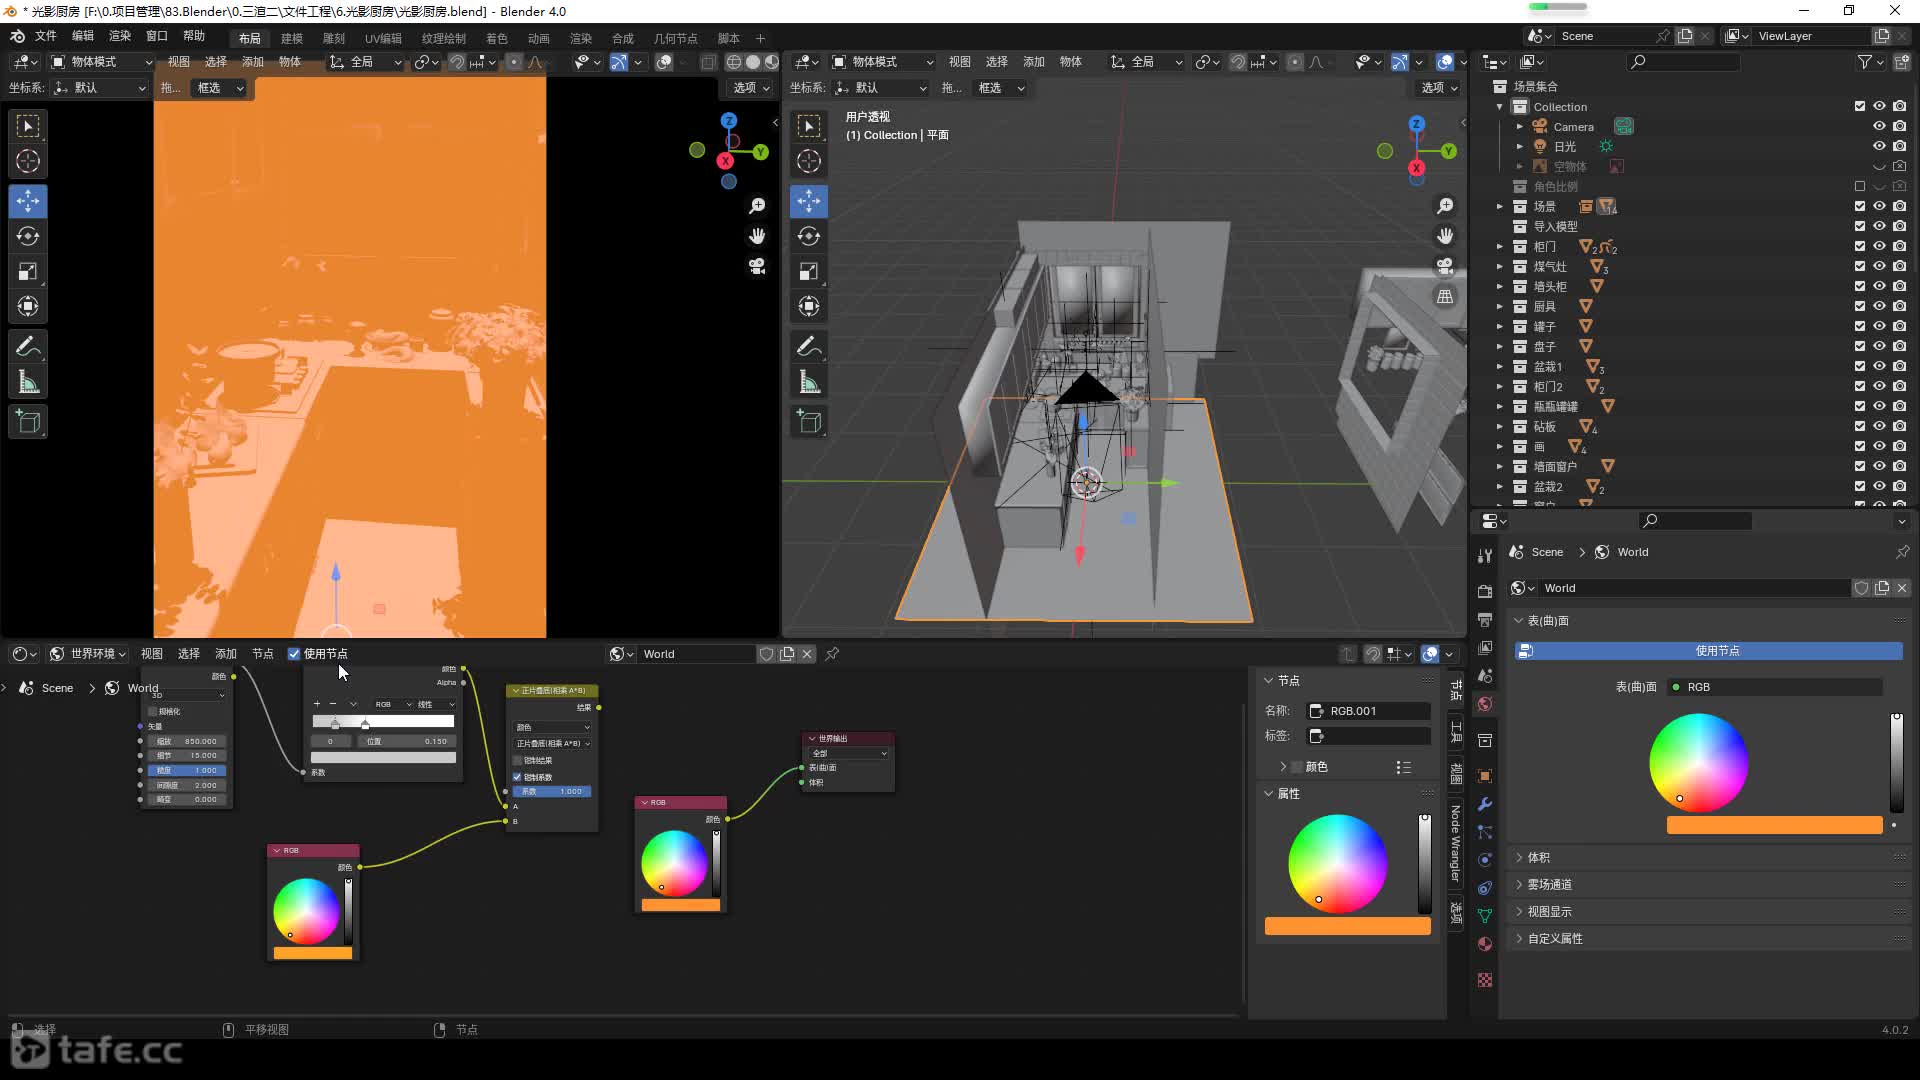Viewport: 1920px width, 1080px height.
Task: Enable the 角色比例 collection checkbox
Action: 1860,186
